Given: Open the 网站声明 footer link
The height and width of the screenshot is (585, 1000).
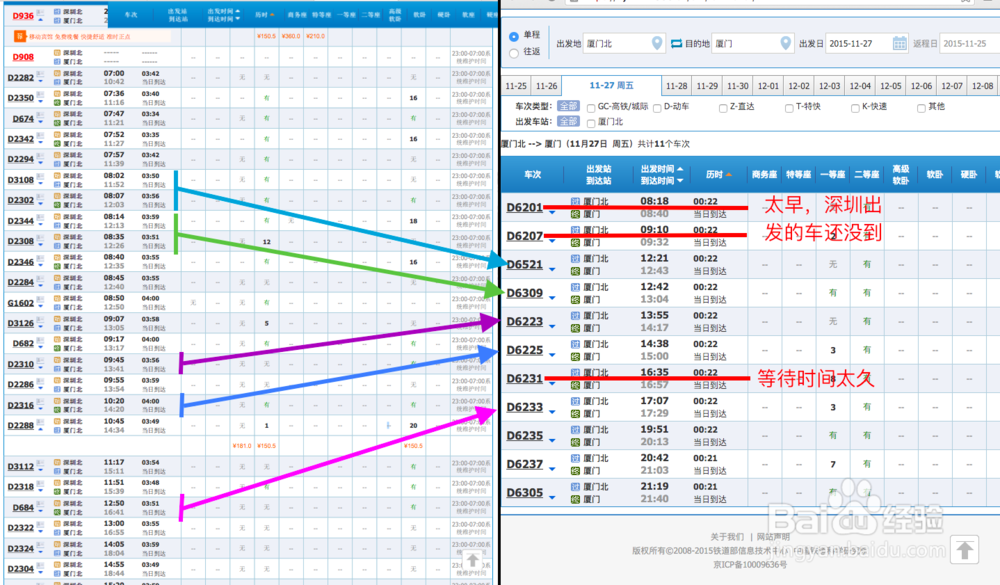Looking at the screenshot, I should [773, 537].
